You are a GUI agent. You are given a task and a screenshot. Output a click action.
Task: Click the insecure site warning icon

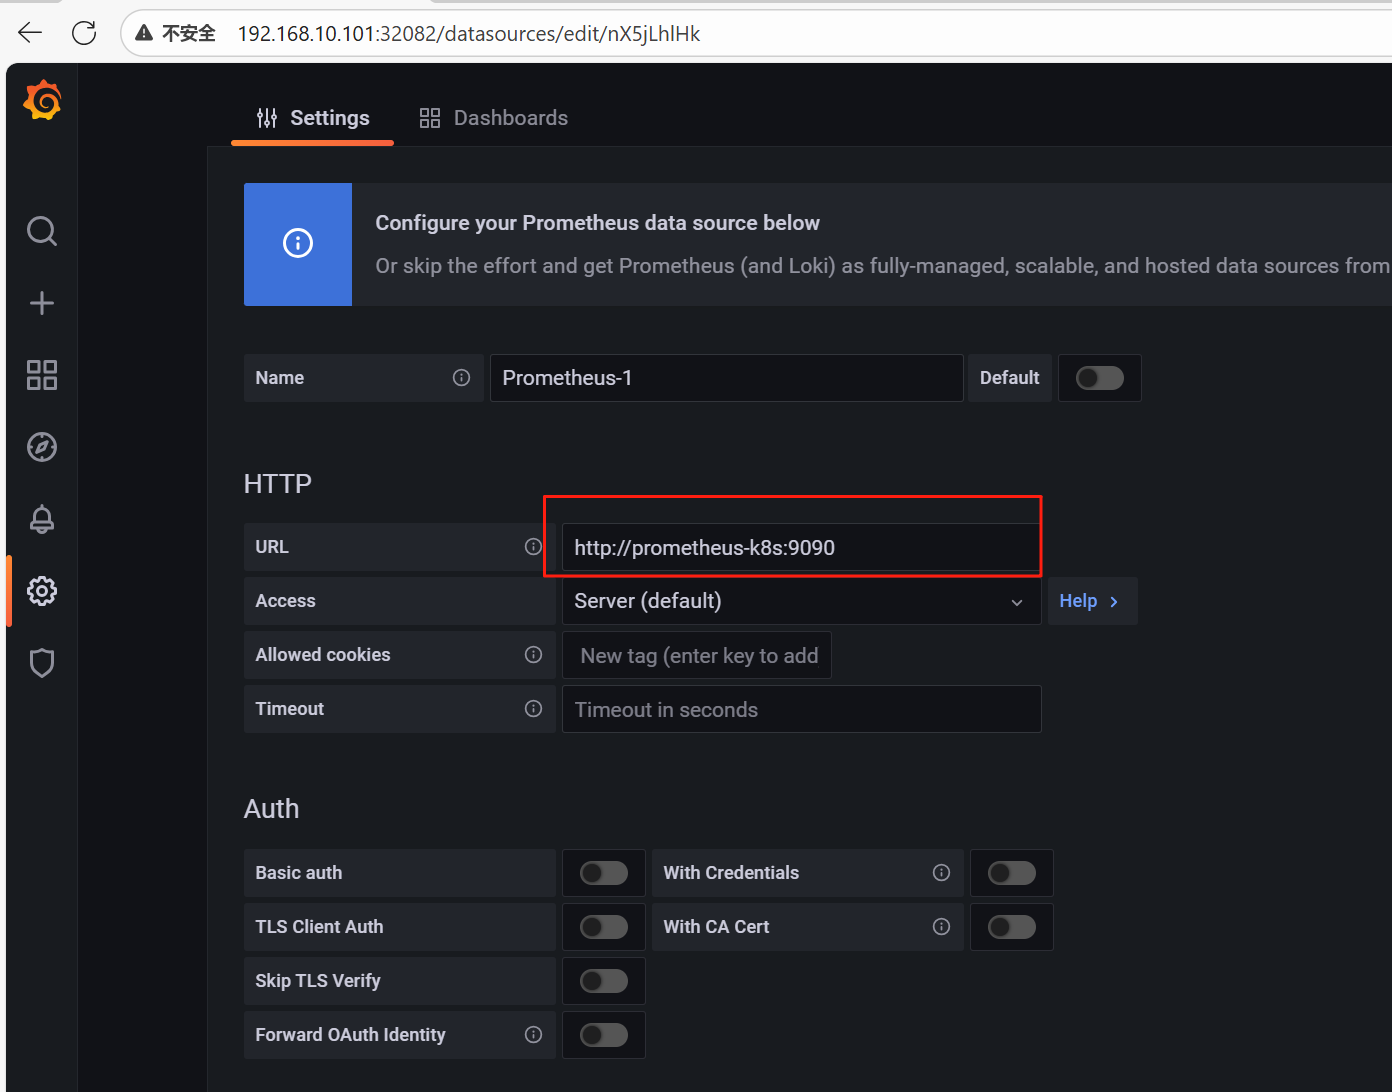pos(144,33)
